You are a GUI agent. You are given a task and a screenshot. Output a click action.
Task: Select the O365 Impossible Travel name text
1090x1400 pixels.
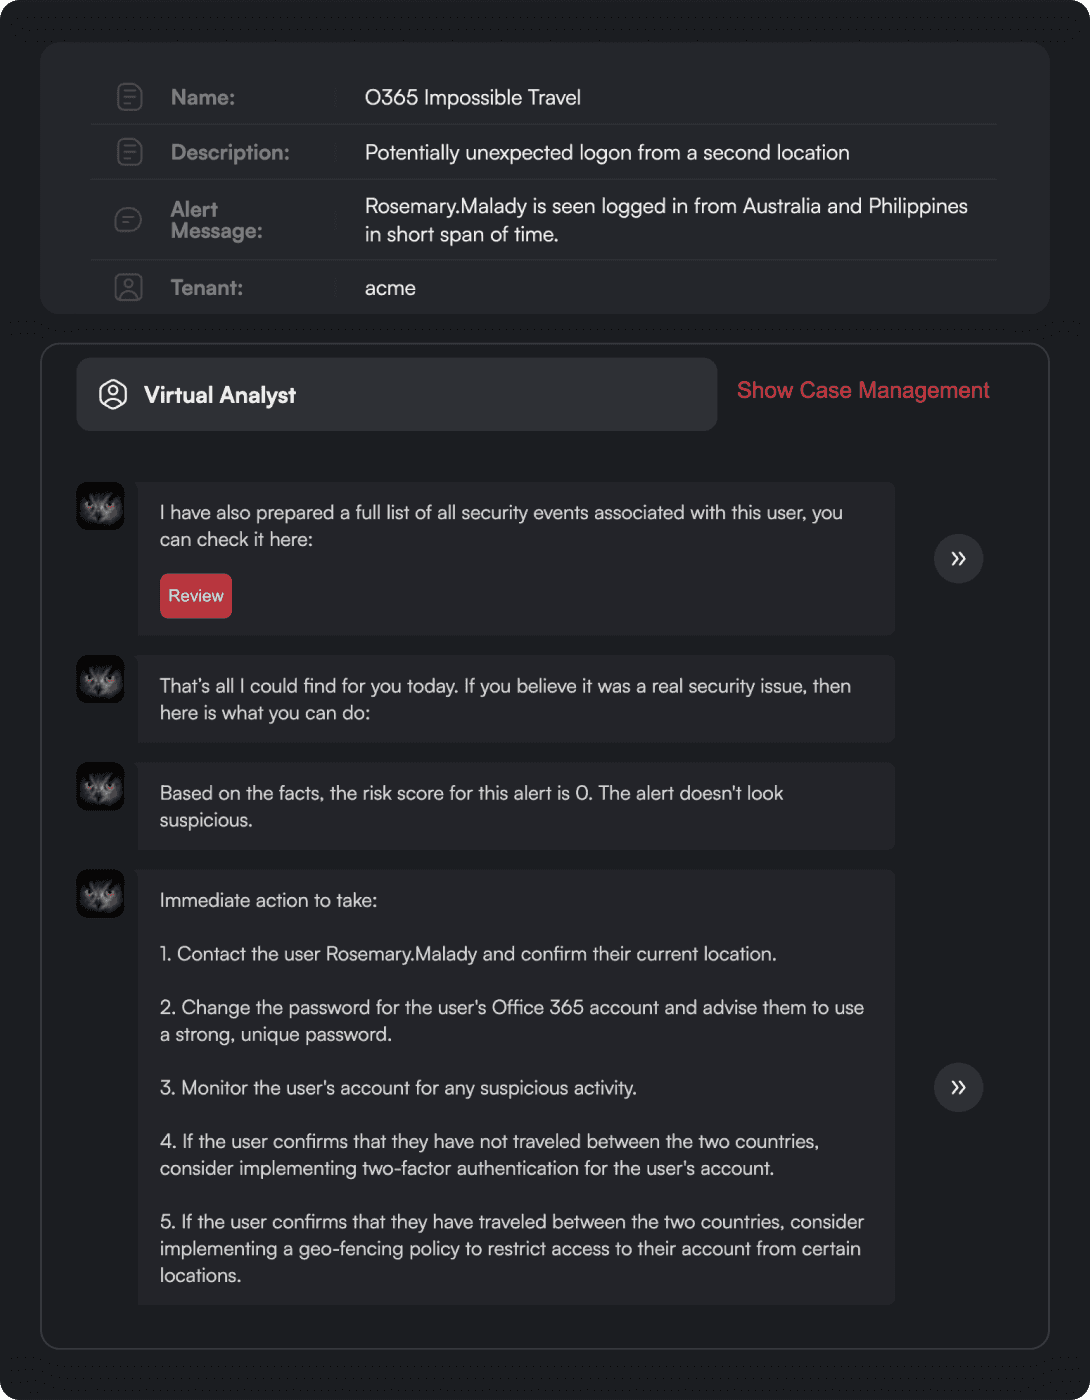point(472,97)
